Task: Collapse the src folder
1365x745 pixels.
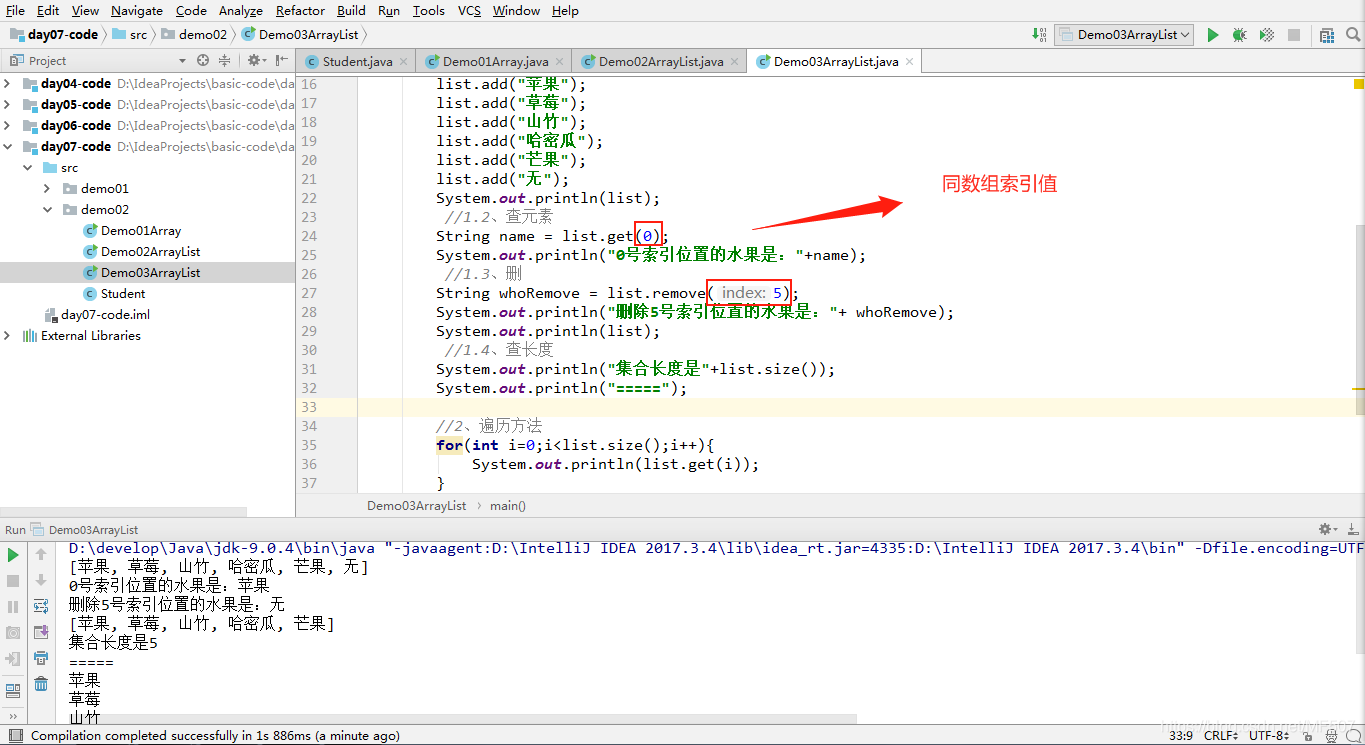Action: tap(27, 168)
